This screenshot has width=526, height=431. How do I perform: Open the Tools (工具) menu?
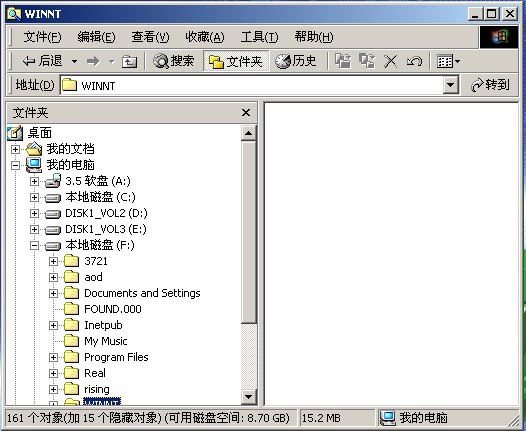(259, 37)
